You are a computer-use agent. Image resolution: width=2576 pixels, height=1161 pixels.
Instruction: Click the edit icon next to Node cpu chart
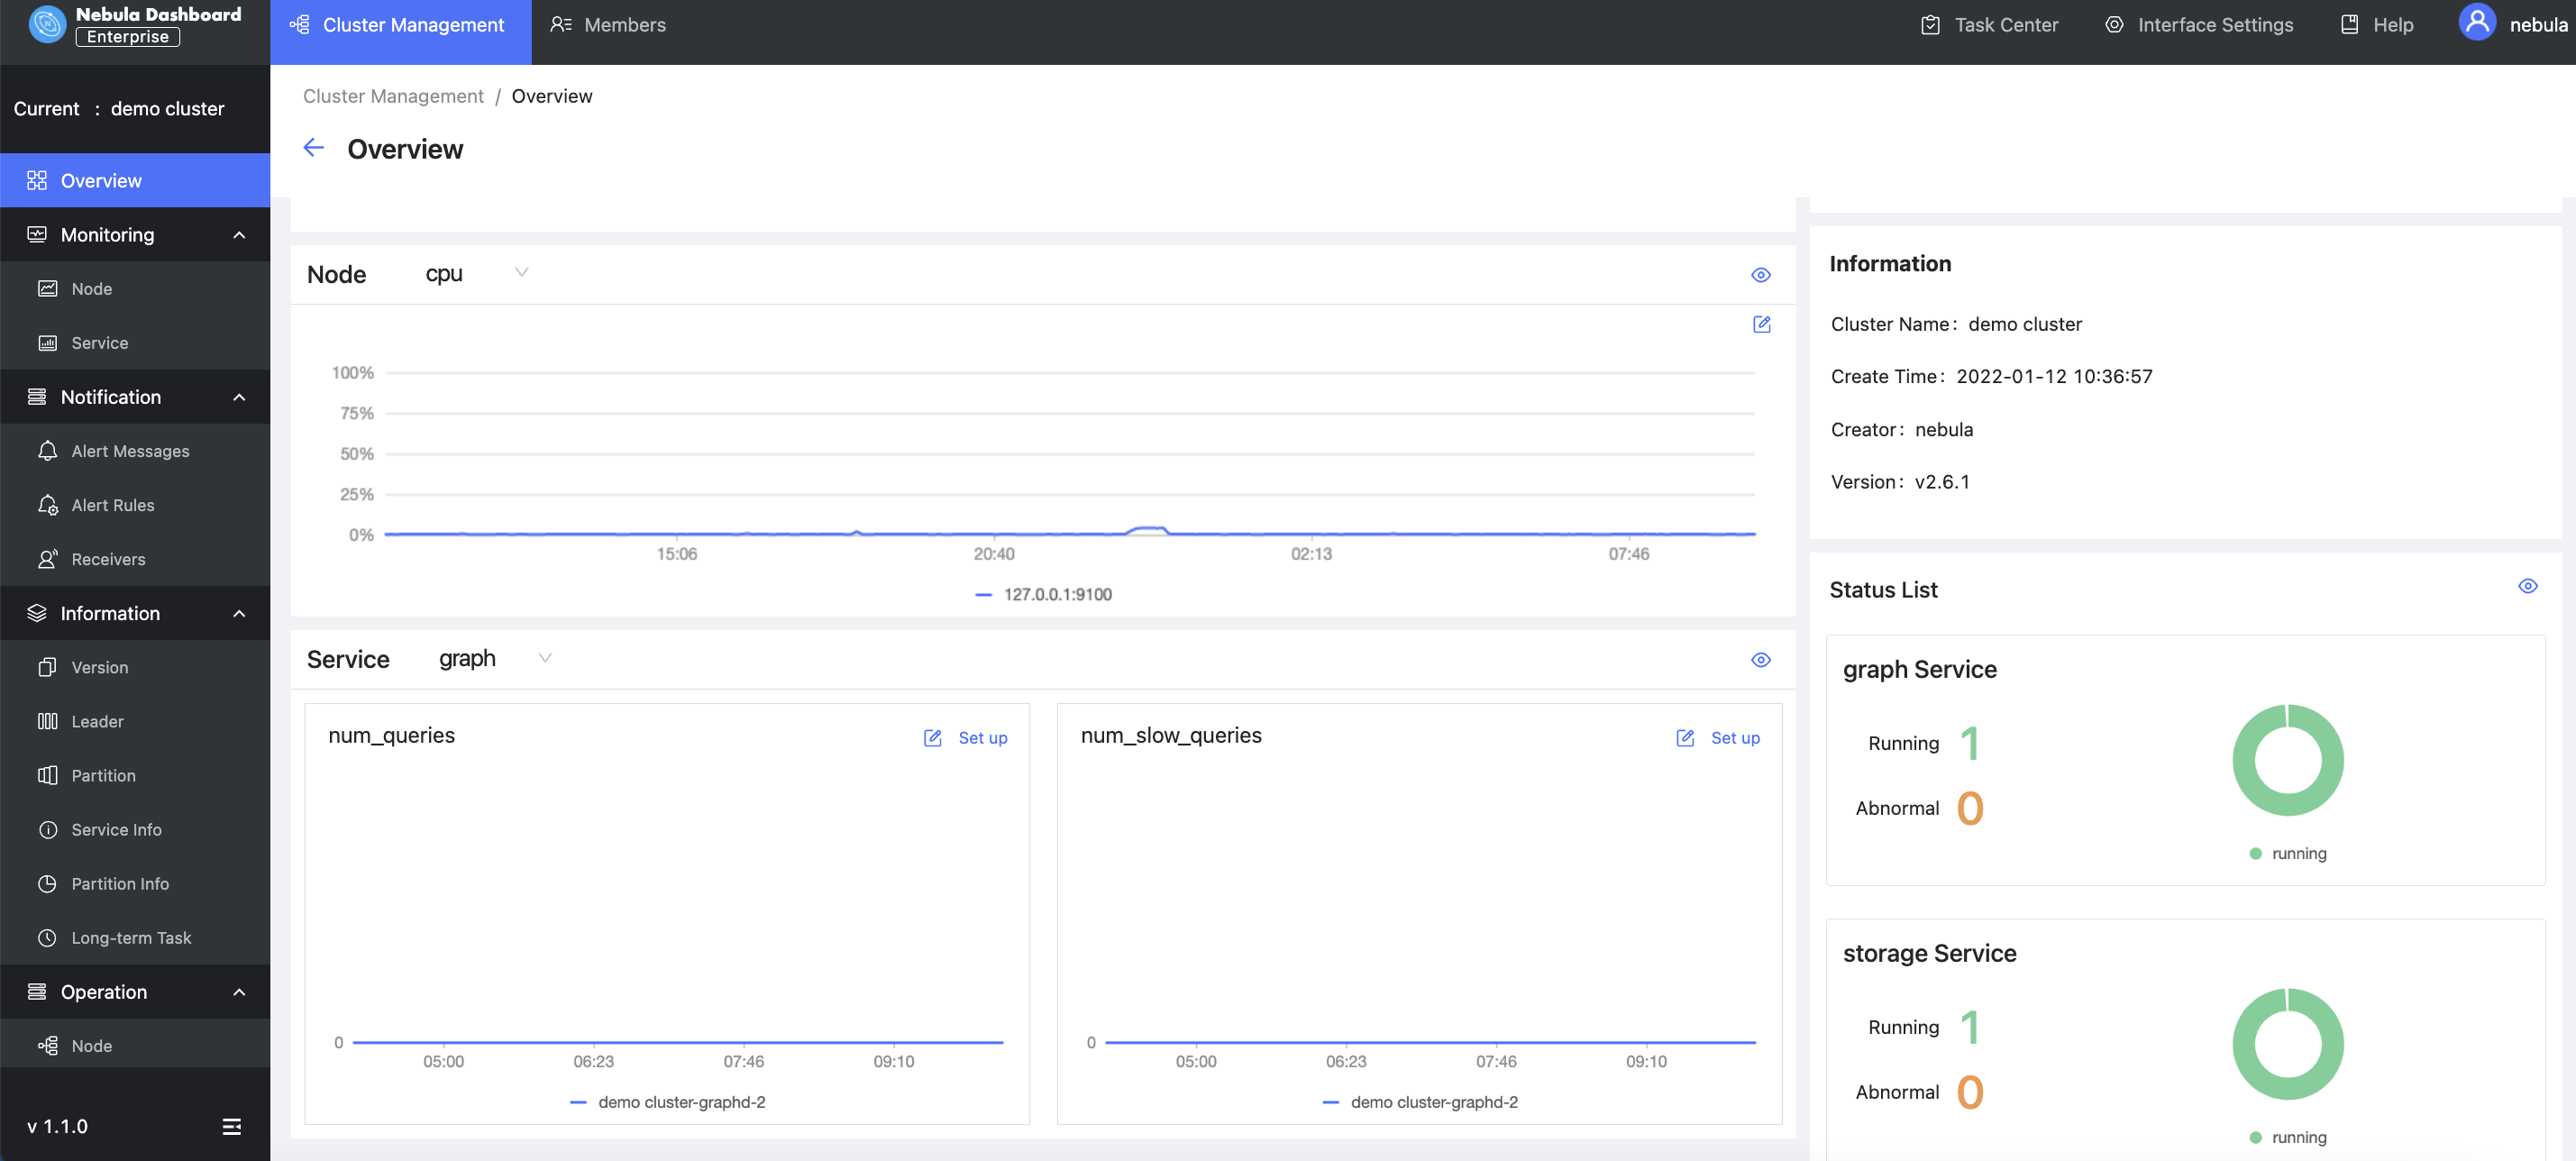point(1761,325)
